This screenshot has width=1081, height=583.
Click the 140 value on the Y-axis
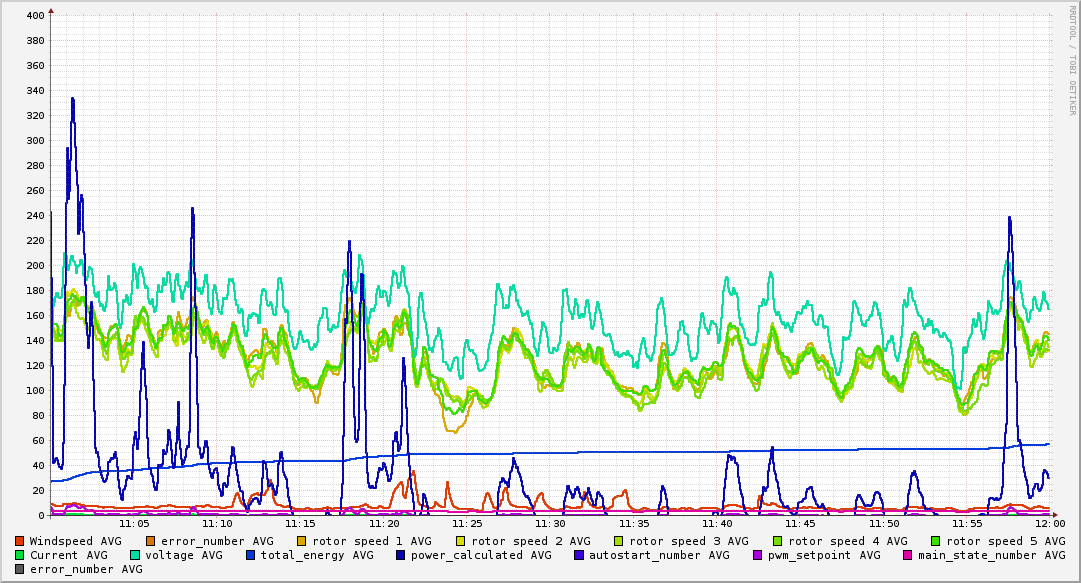pyautogui.click(x=35, y=340)
